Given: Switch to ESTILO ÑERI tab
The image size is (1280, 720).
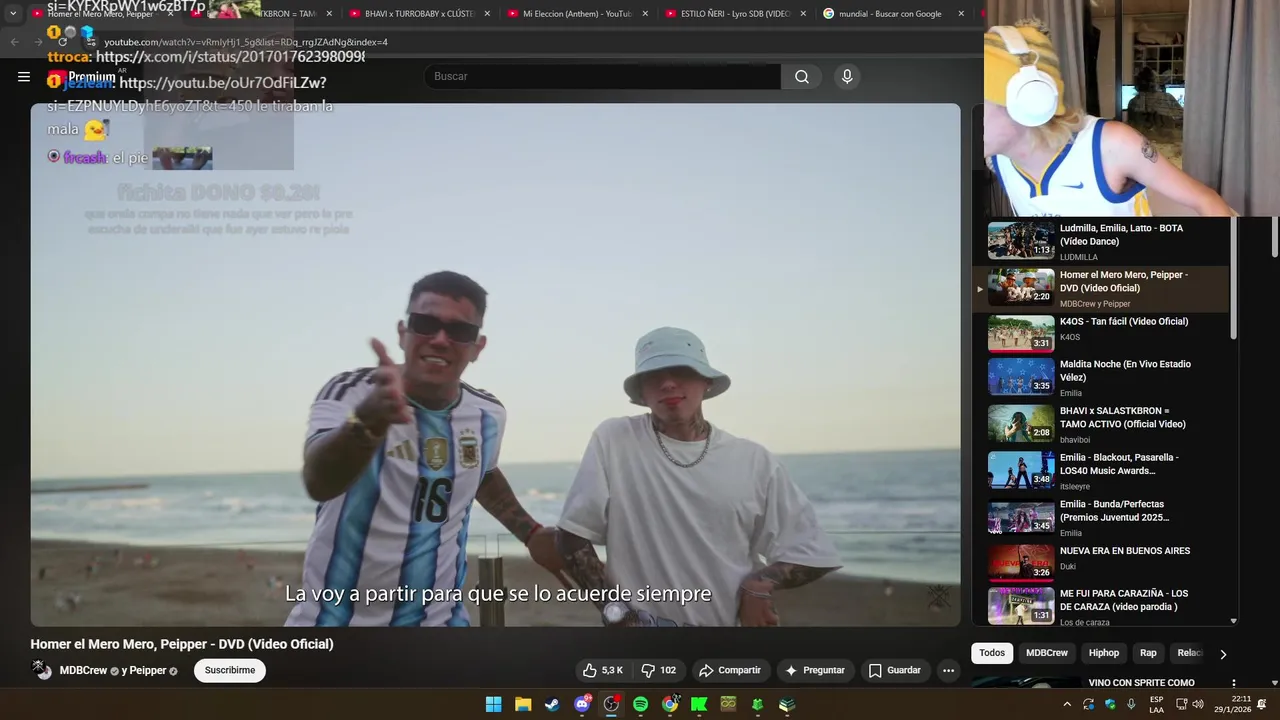Looking at the screenshot, I should pos(735,14).
